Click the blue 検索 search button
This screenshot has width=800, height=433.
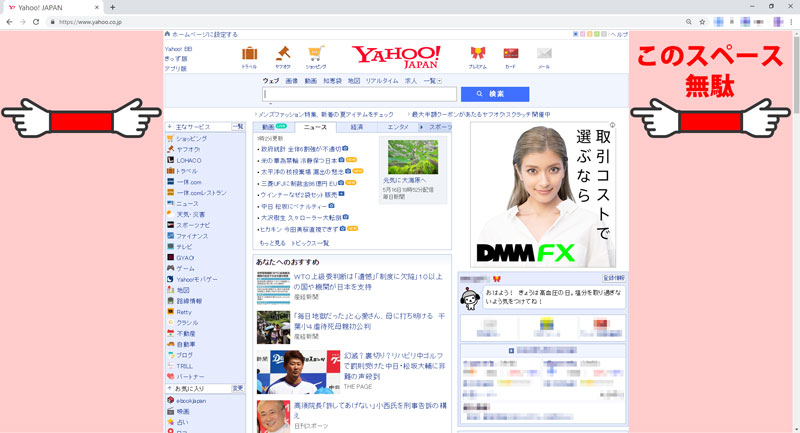tap(495, 94)
